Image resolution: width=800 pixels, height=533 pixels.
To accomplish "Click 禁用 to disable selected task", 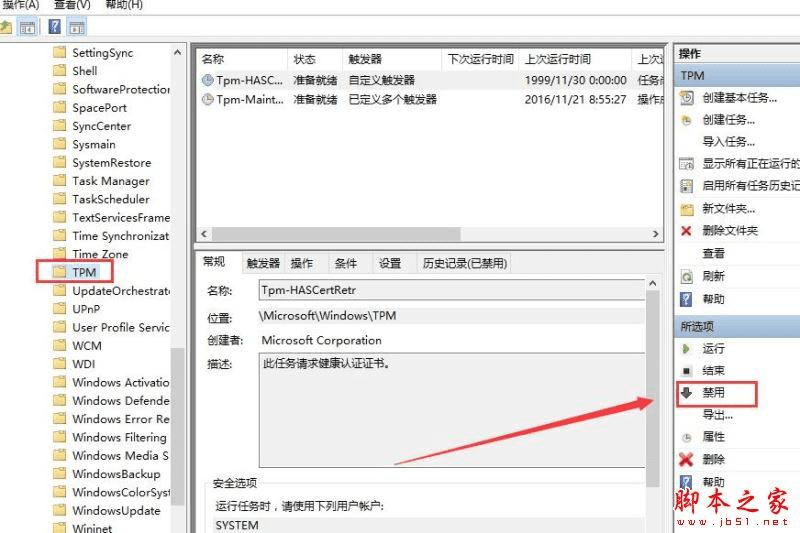I will 717,393.
